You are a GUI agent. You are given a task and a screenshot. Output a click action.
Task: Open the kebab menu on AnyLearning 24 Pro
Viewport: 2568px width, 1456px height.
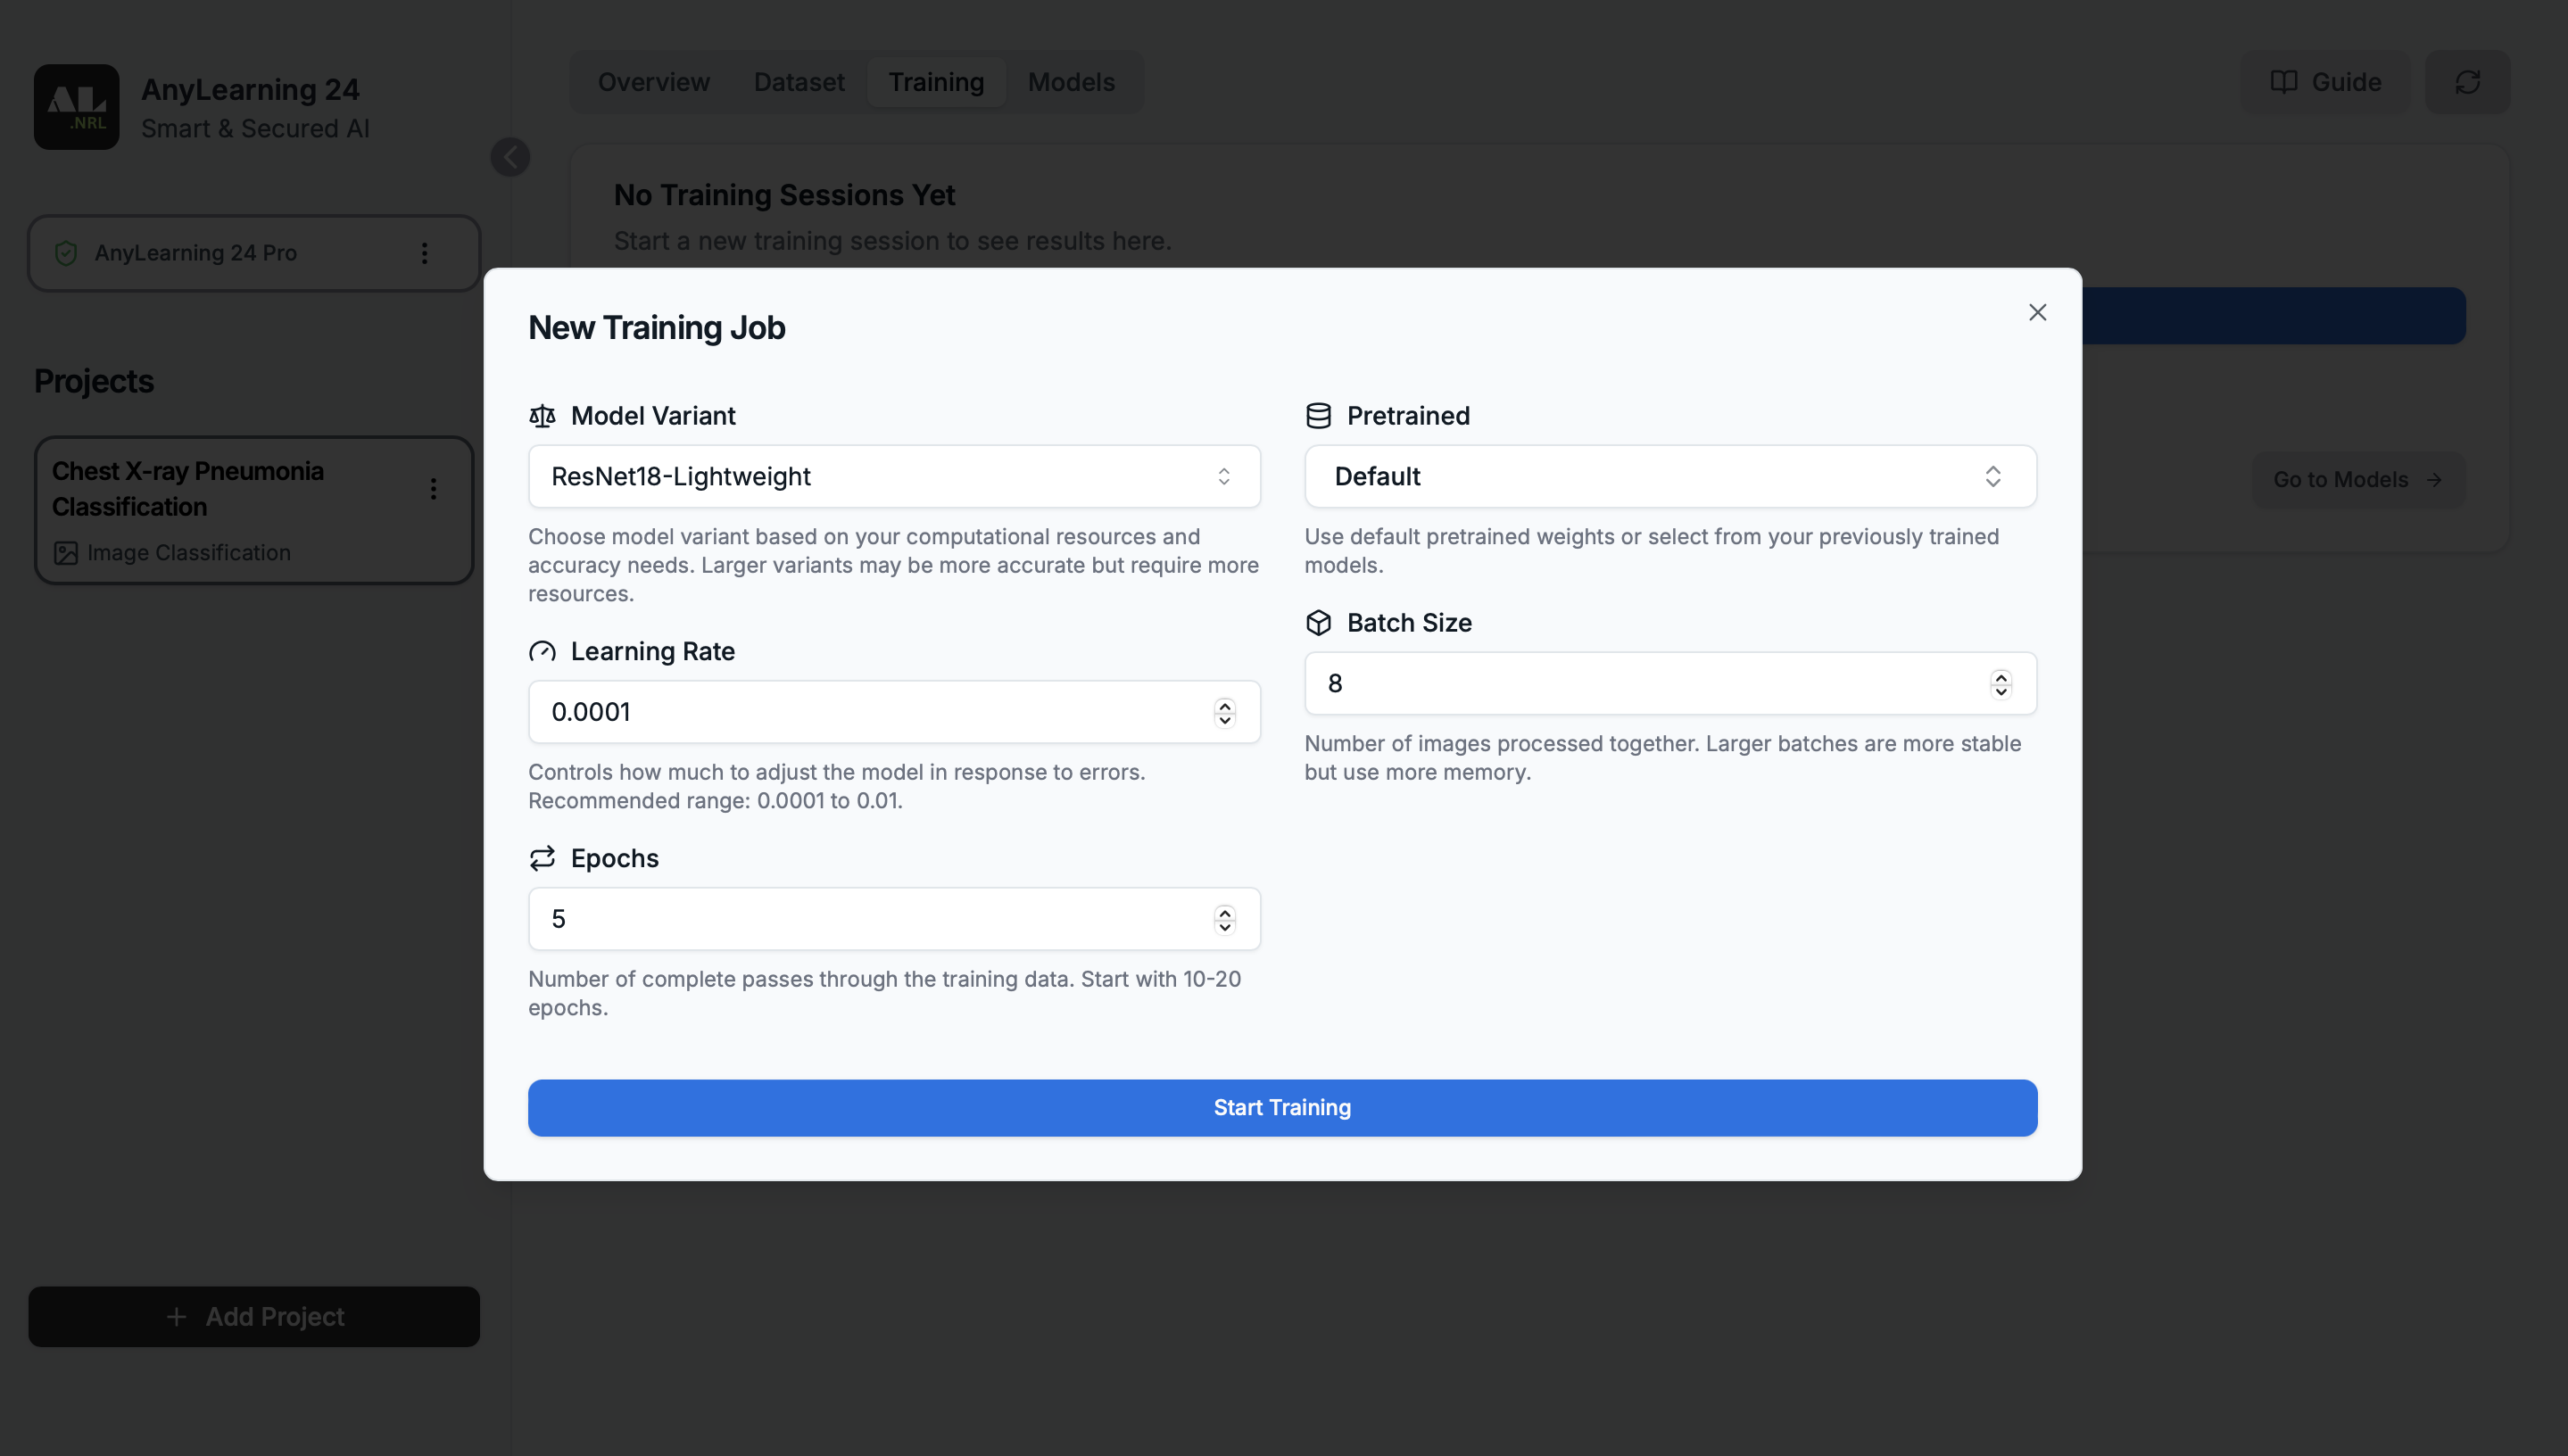pyautogui.click(x=424, y=253)
